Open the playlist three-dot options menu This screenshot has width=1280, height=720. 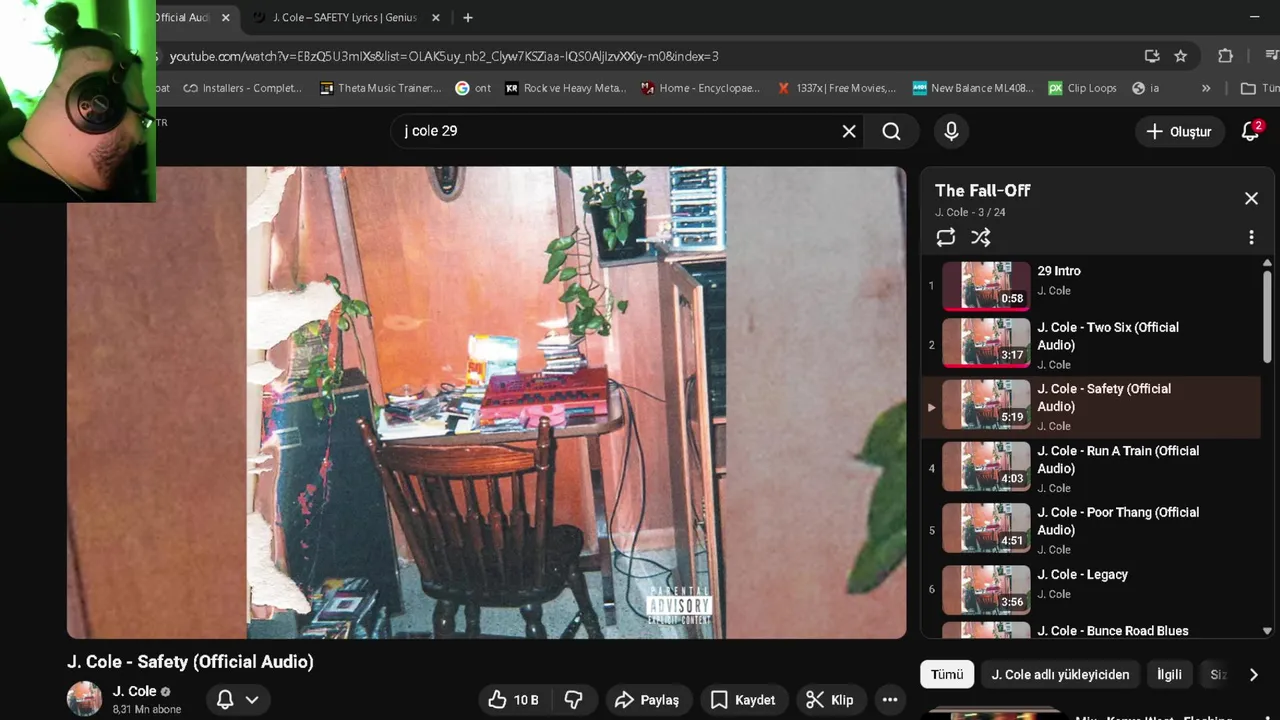point(1251,237)
